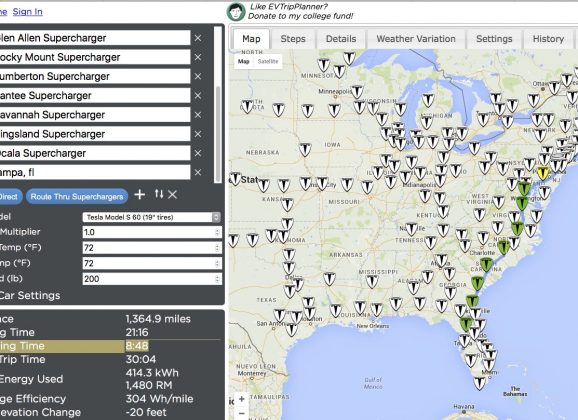Click the green marker in South Carolina
The image size is (578, 420).
(x=486, y=264)
